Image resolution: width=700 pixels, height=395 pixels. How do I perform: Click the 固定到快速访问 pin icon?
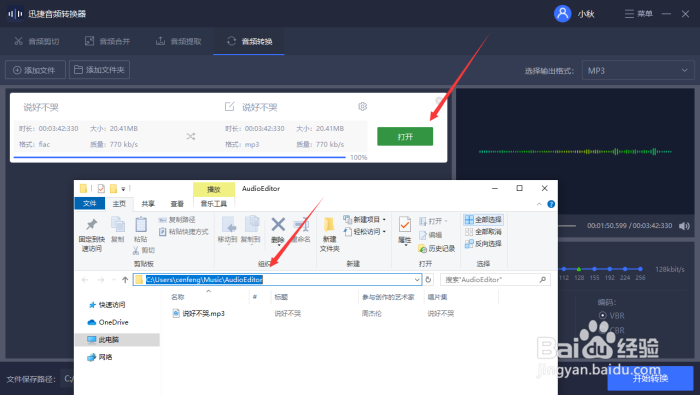point(92,225)
